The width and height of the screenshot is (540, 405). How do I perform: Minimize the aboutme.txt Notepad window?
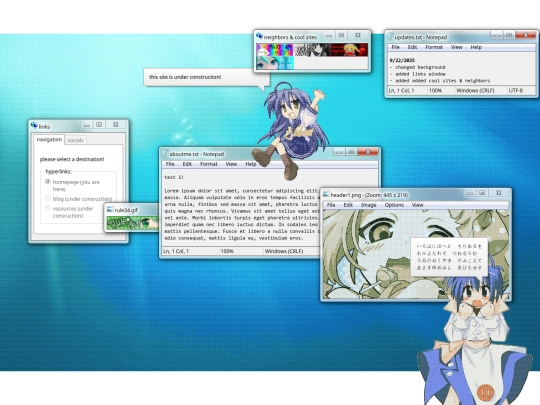(339, 152)
